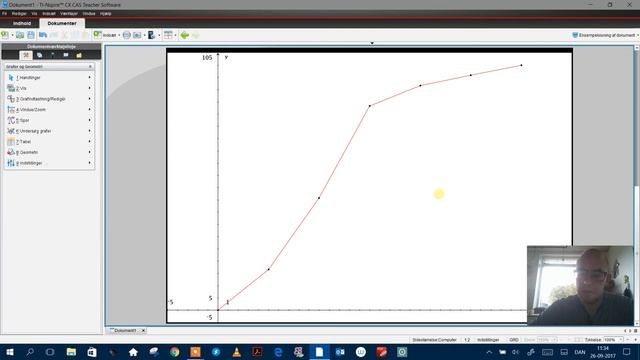Open Outlook from the taskbar
The width and height of the screenshot is (640, 360).
(x=340, y=352)
